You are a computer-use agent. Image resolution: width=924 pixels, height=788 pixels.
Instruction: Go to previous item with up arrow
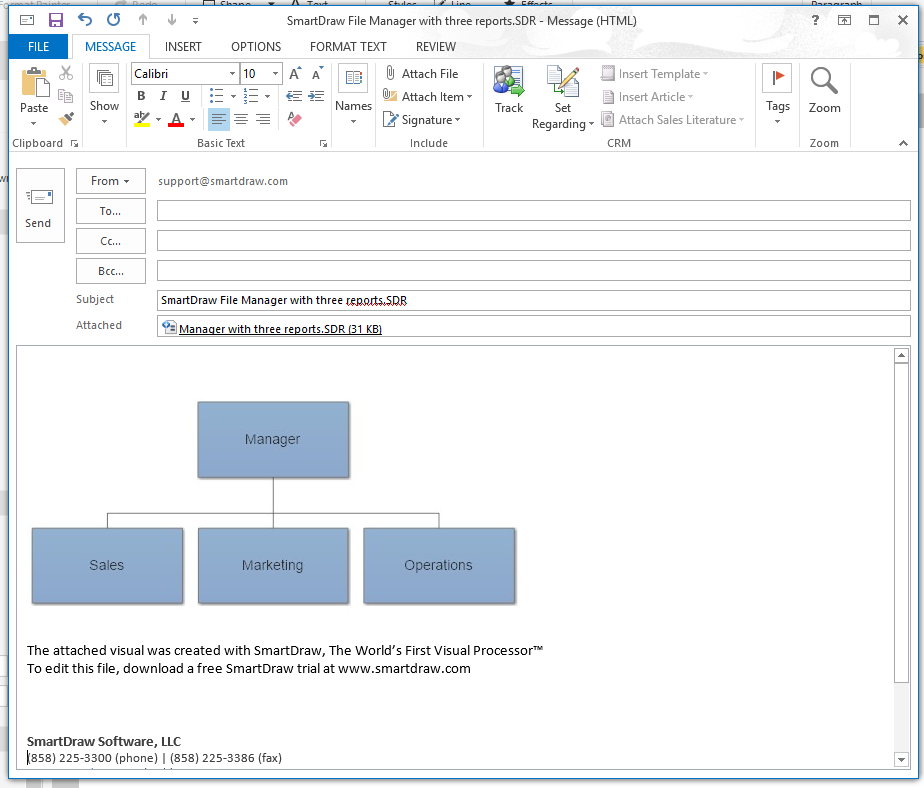click(x=143, y=20)
